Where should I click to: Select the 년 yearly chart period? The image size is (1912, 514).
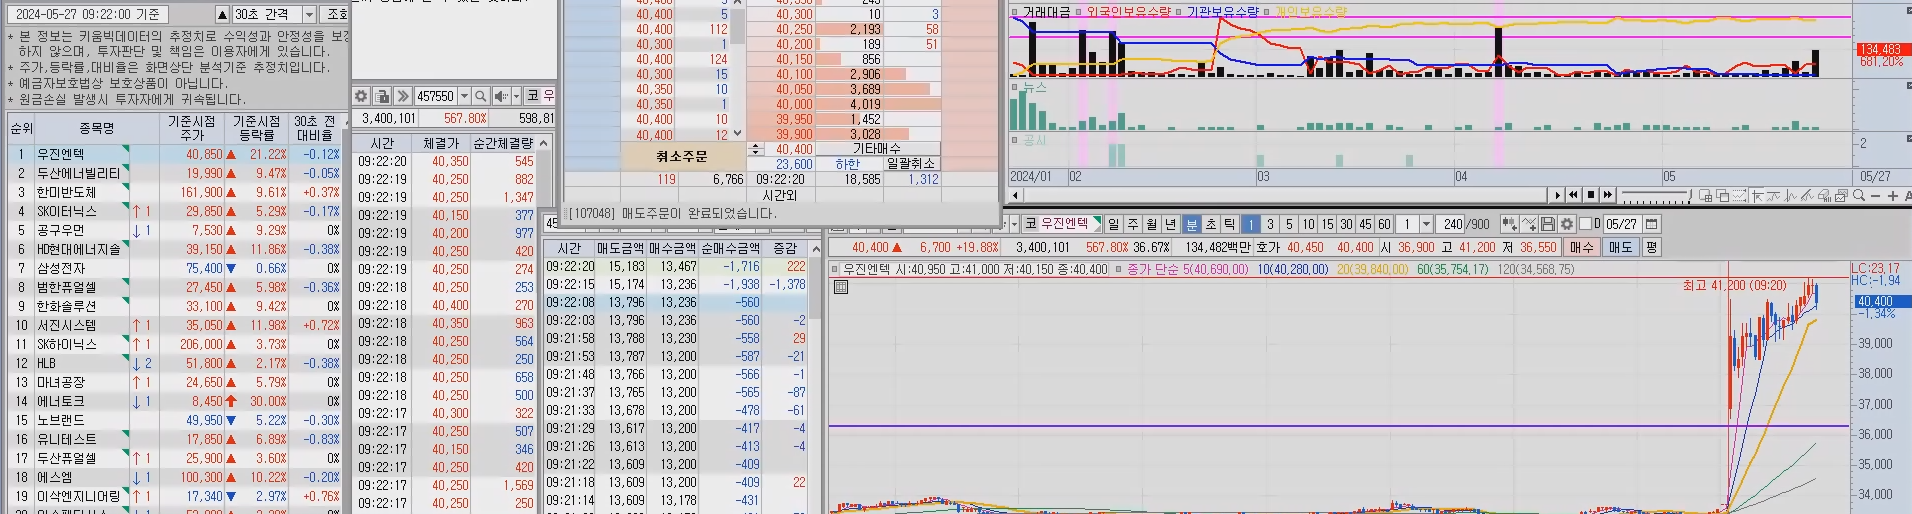1171,224
